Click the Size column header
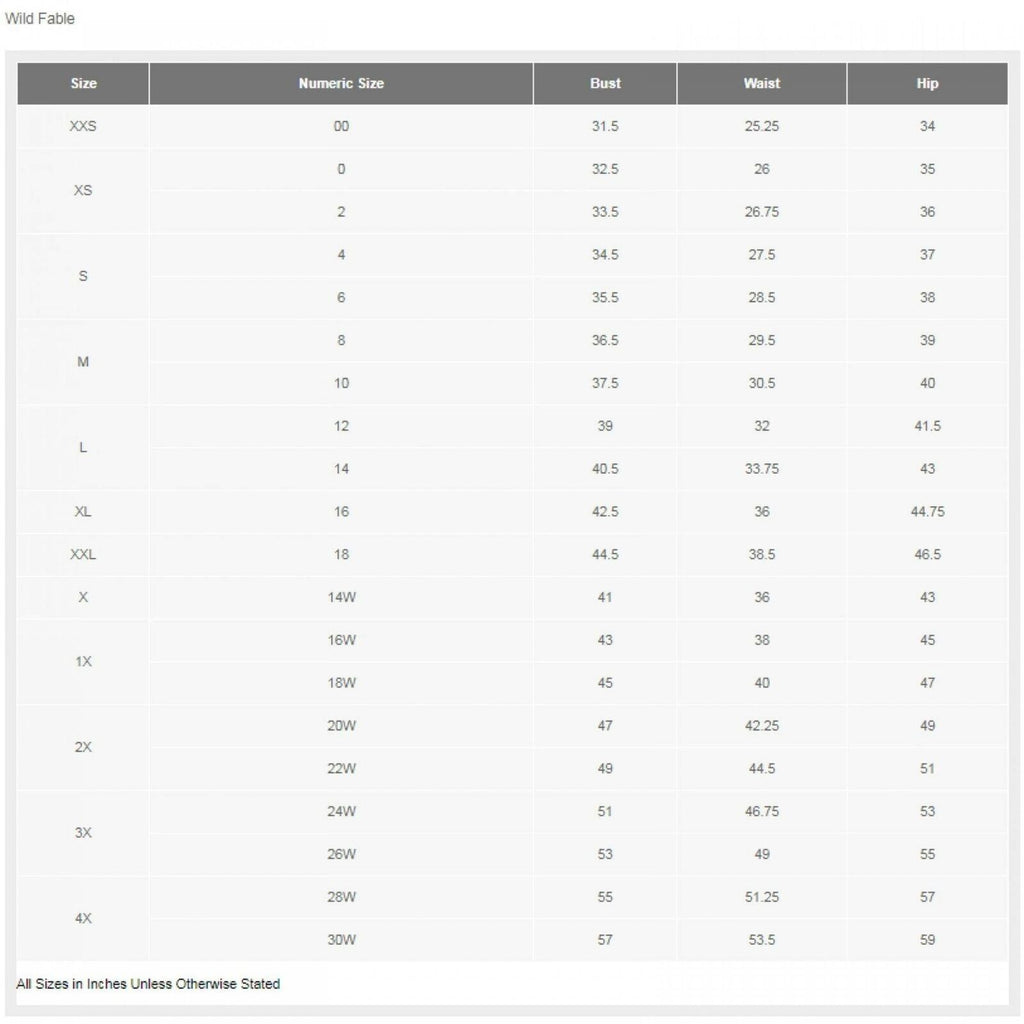This screenshot has width=1024, height=1024. (83, 84)
